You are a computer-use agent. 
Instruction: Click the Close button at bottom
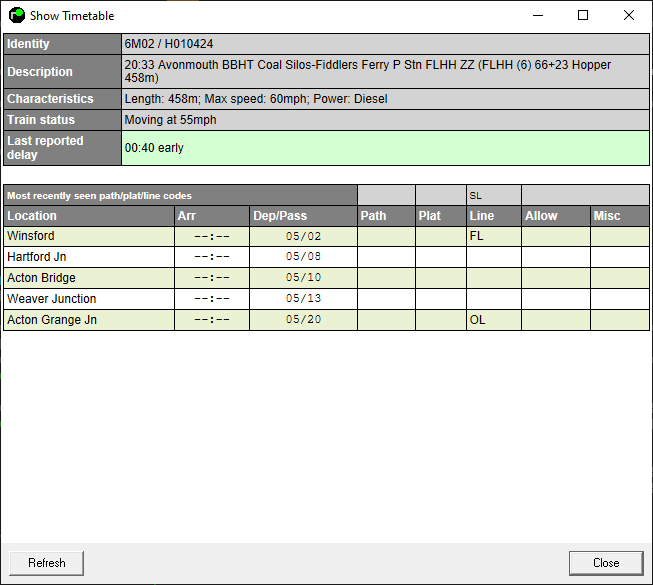[x=605, y=563]
